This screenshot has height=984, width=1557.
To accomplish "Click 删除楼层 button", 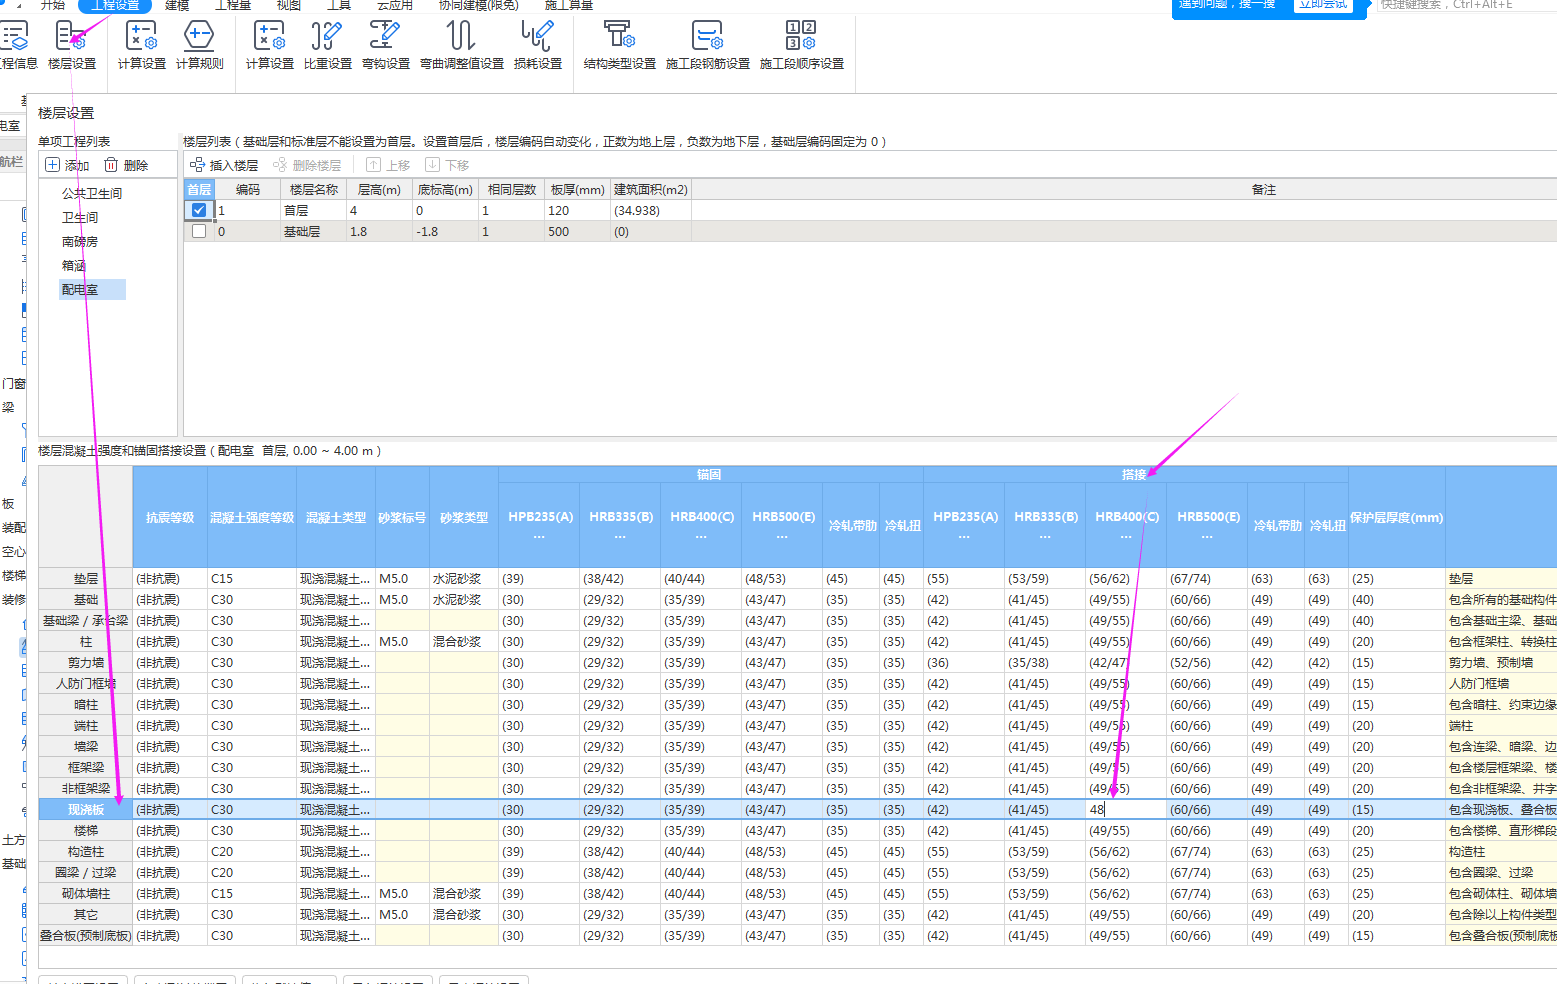I will (x=307, y=165).
